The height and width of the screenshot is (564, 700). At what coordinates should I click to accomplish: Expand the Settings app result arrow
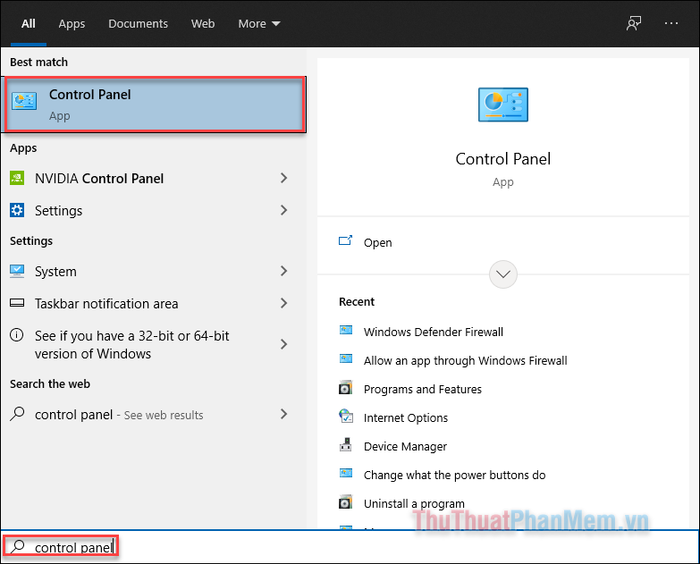click(x=283, y=210)
